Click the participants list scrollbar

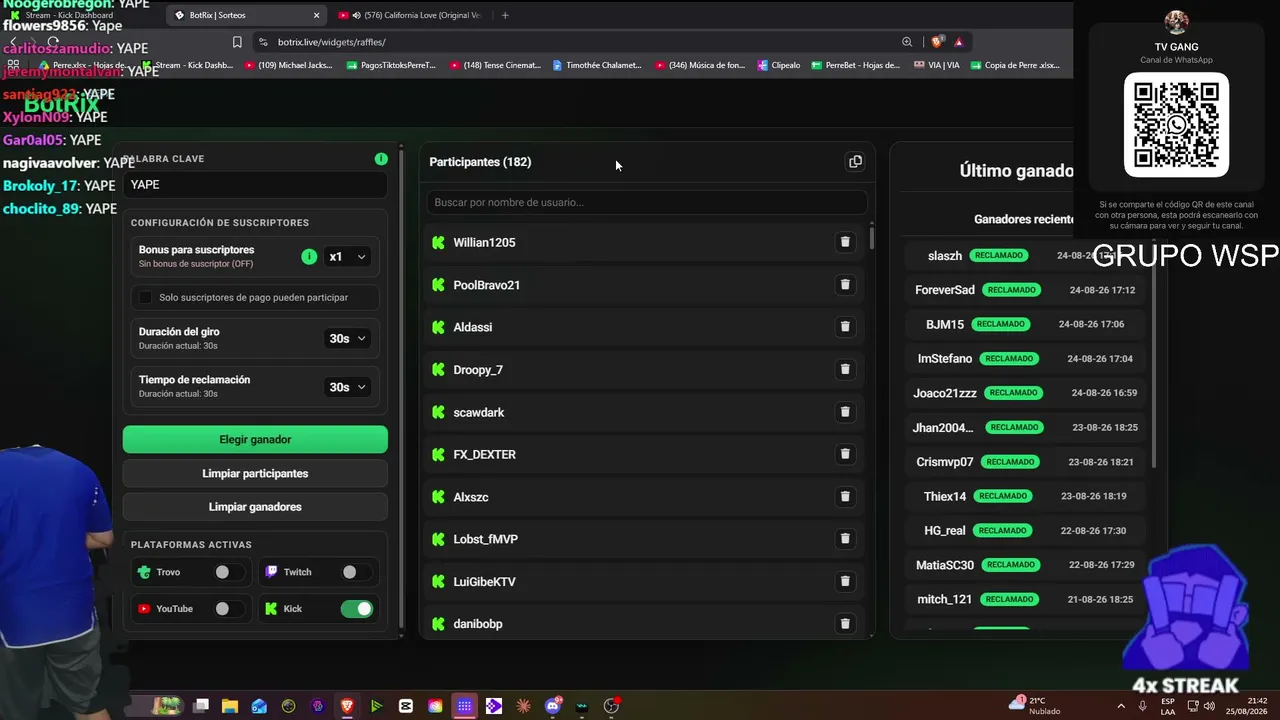872,237
